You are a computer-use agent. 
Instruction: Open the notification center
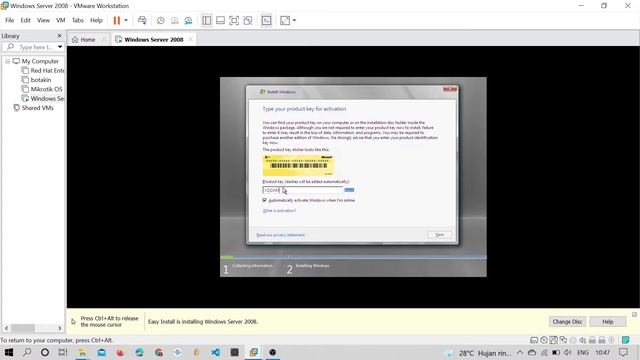point(623,352)
